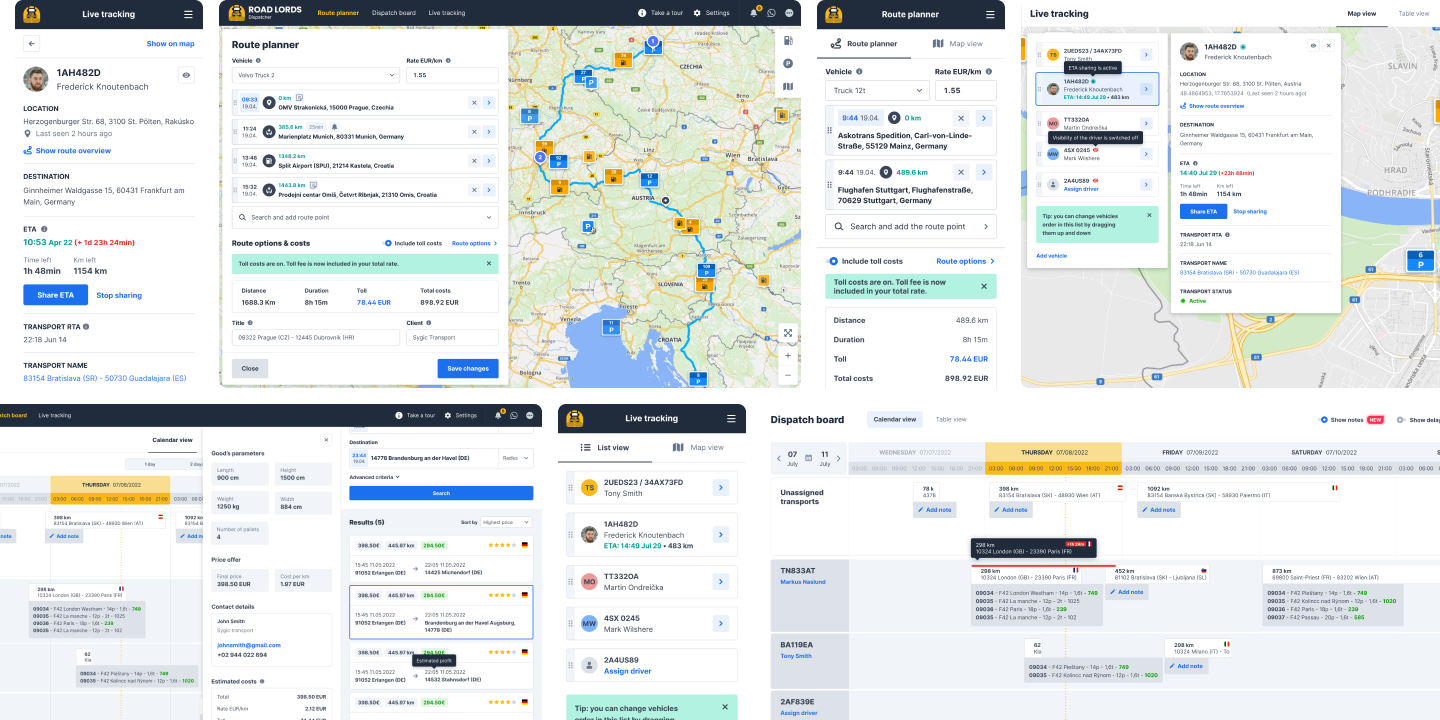This screenshot has width=1440, height=720.
Task: Click Title field 08322 Prague – 12445 Dubrovnik
Action: (x=315, y=338)
